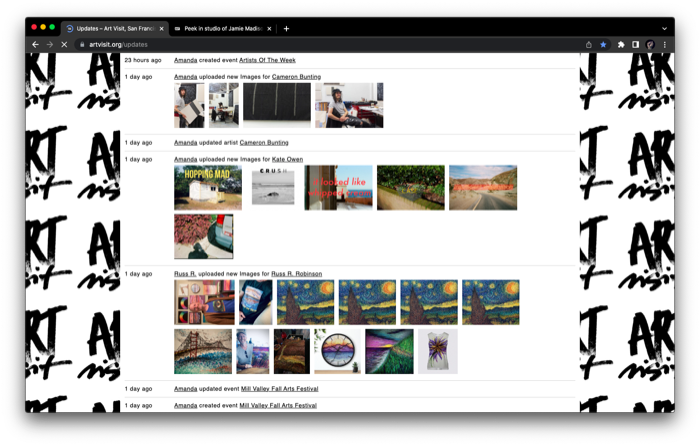The height and width of the screenshot is (446, 700).
Task: Close the Updates – Art Visit tab
Action: click(162, 29)
